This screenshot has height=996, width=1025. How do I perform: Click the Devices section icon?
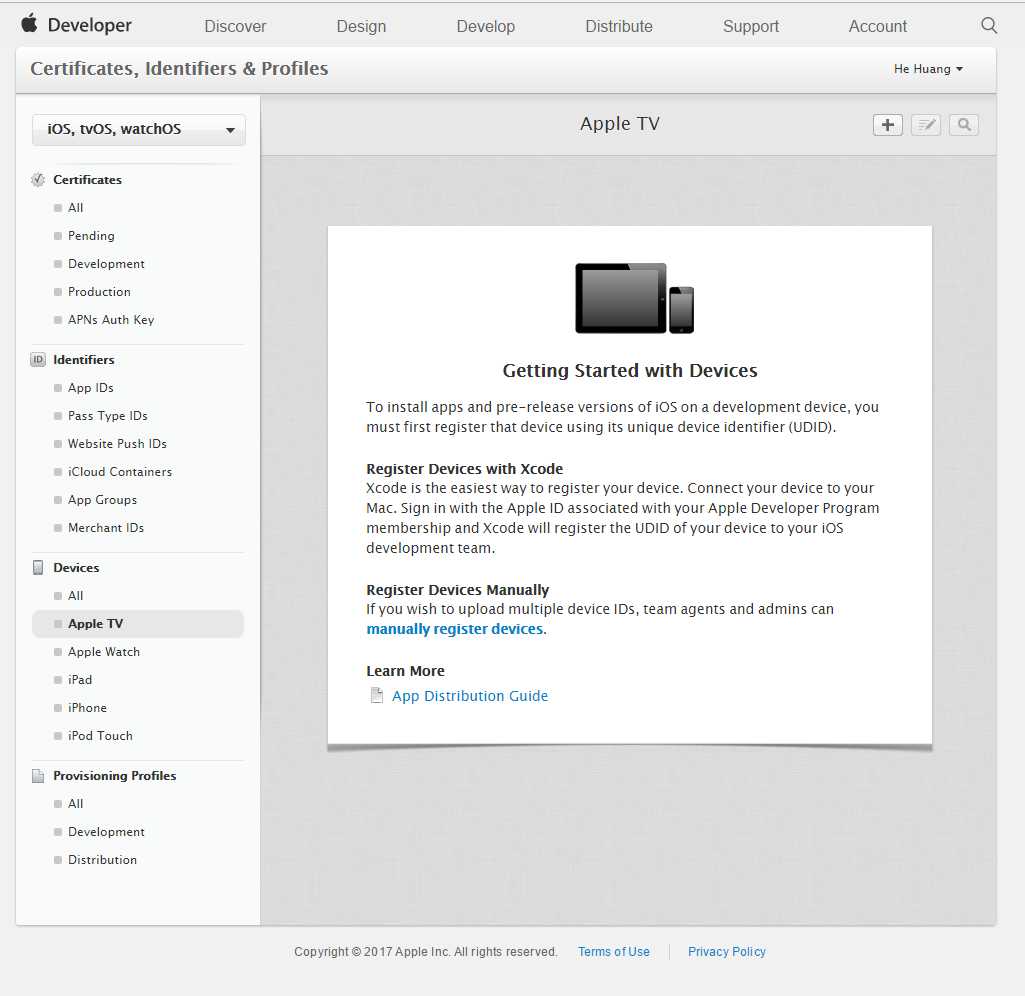[38, 567]
